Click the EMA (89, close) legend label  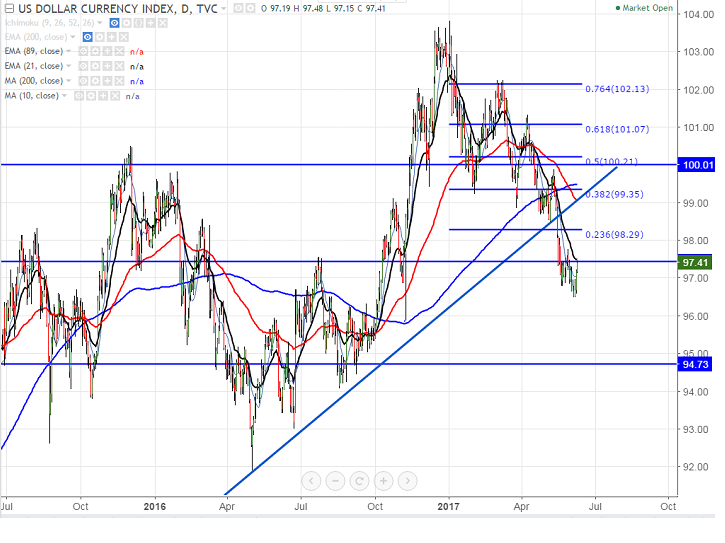(34, 51)
